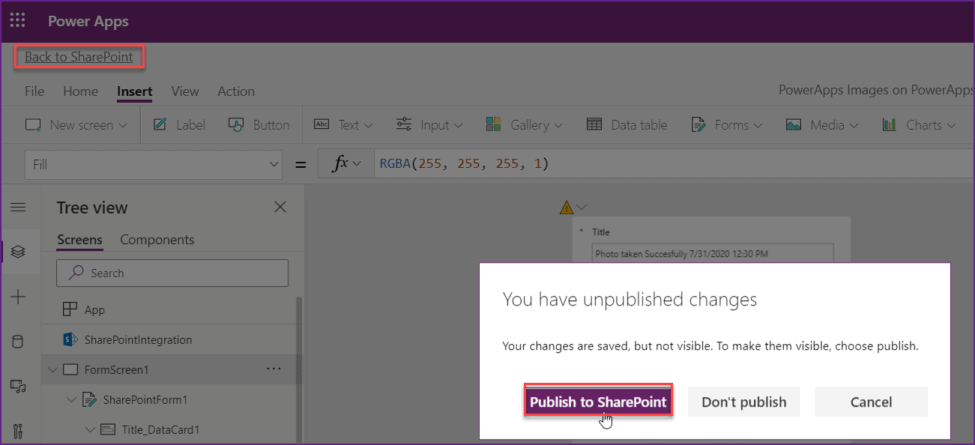Screen dimensions: 975x445
Task: Open the Gallery dropdown in ribbon
Action: [x=524, y=125]
